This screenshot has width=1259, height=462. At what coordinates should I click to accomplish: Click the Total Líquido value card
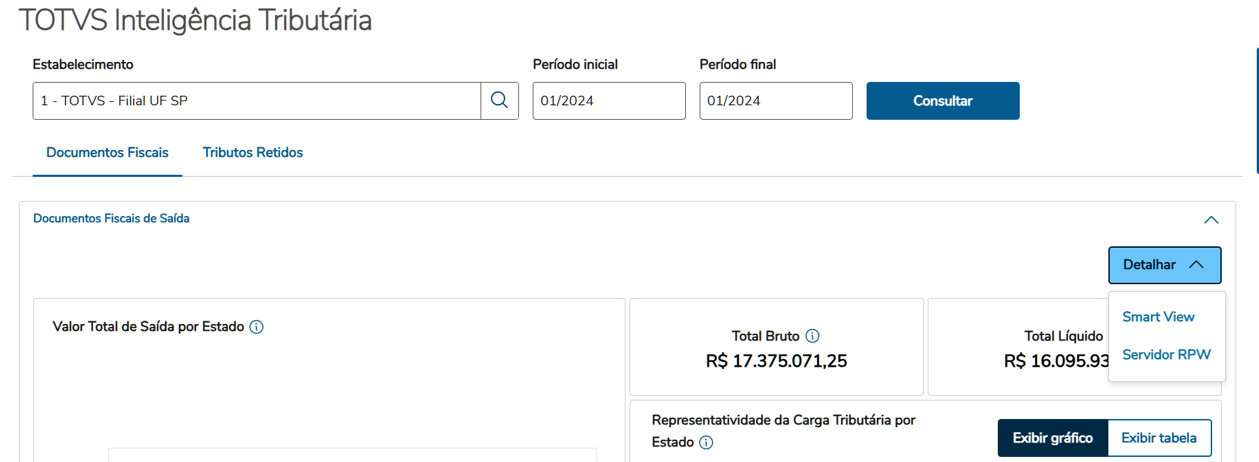point(1015,348)
